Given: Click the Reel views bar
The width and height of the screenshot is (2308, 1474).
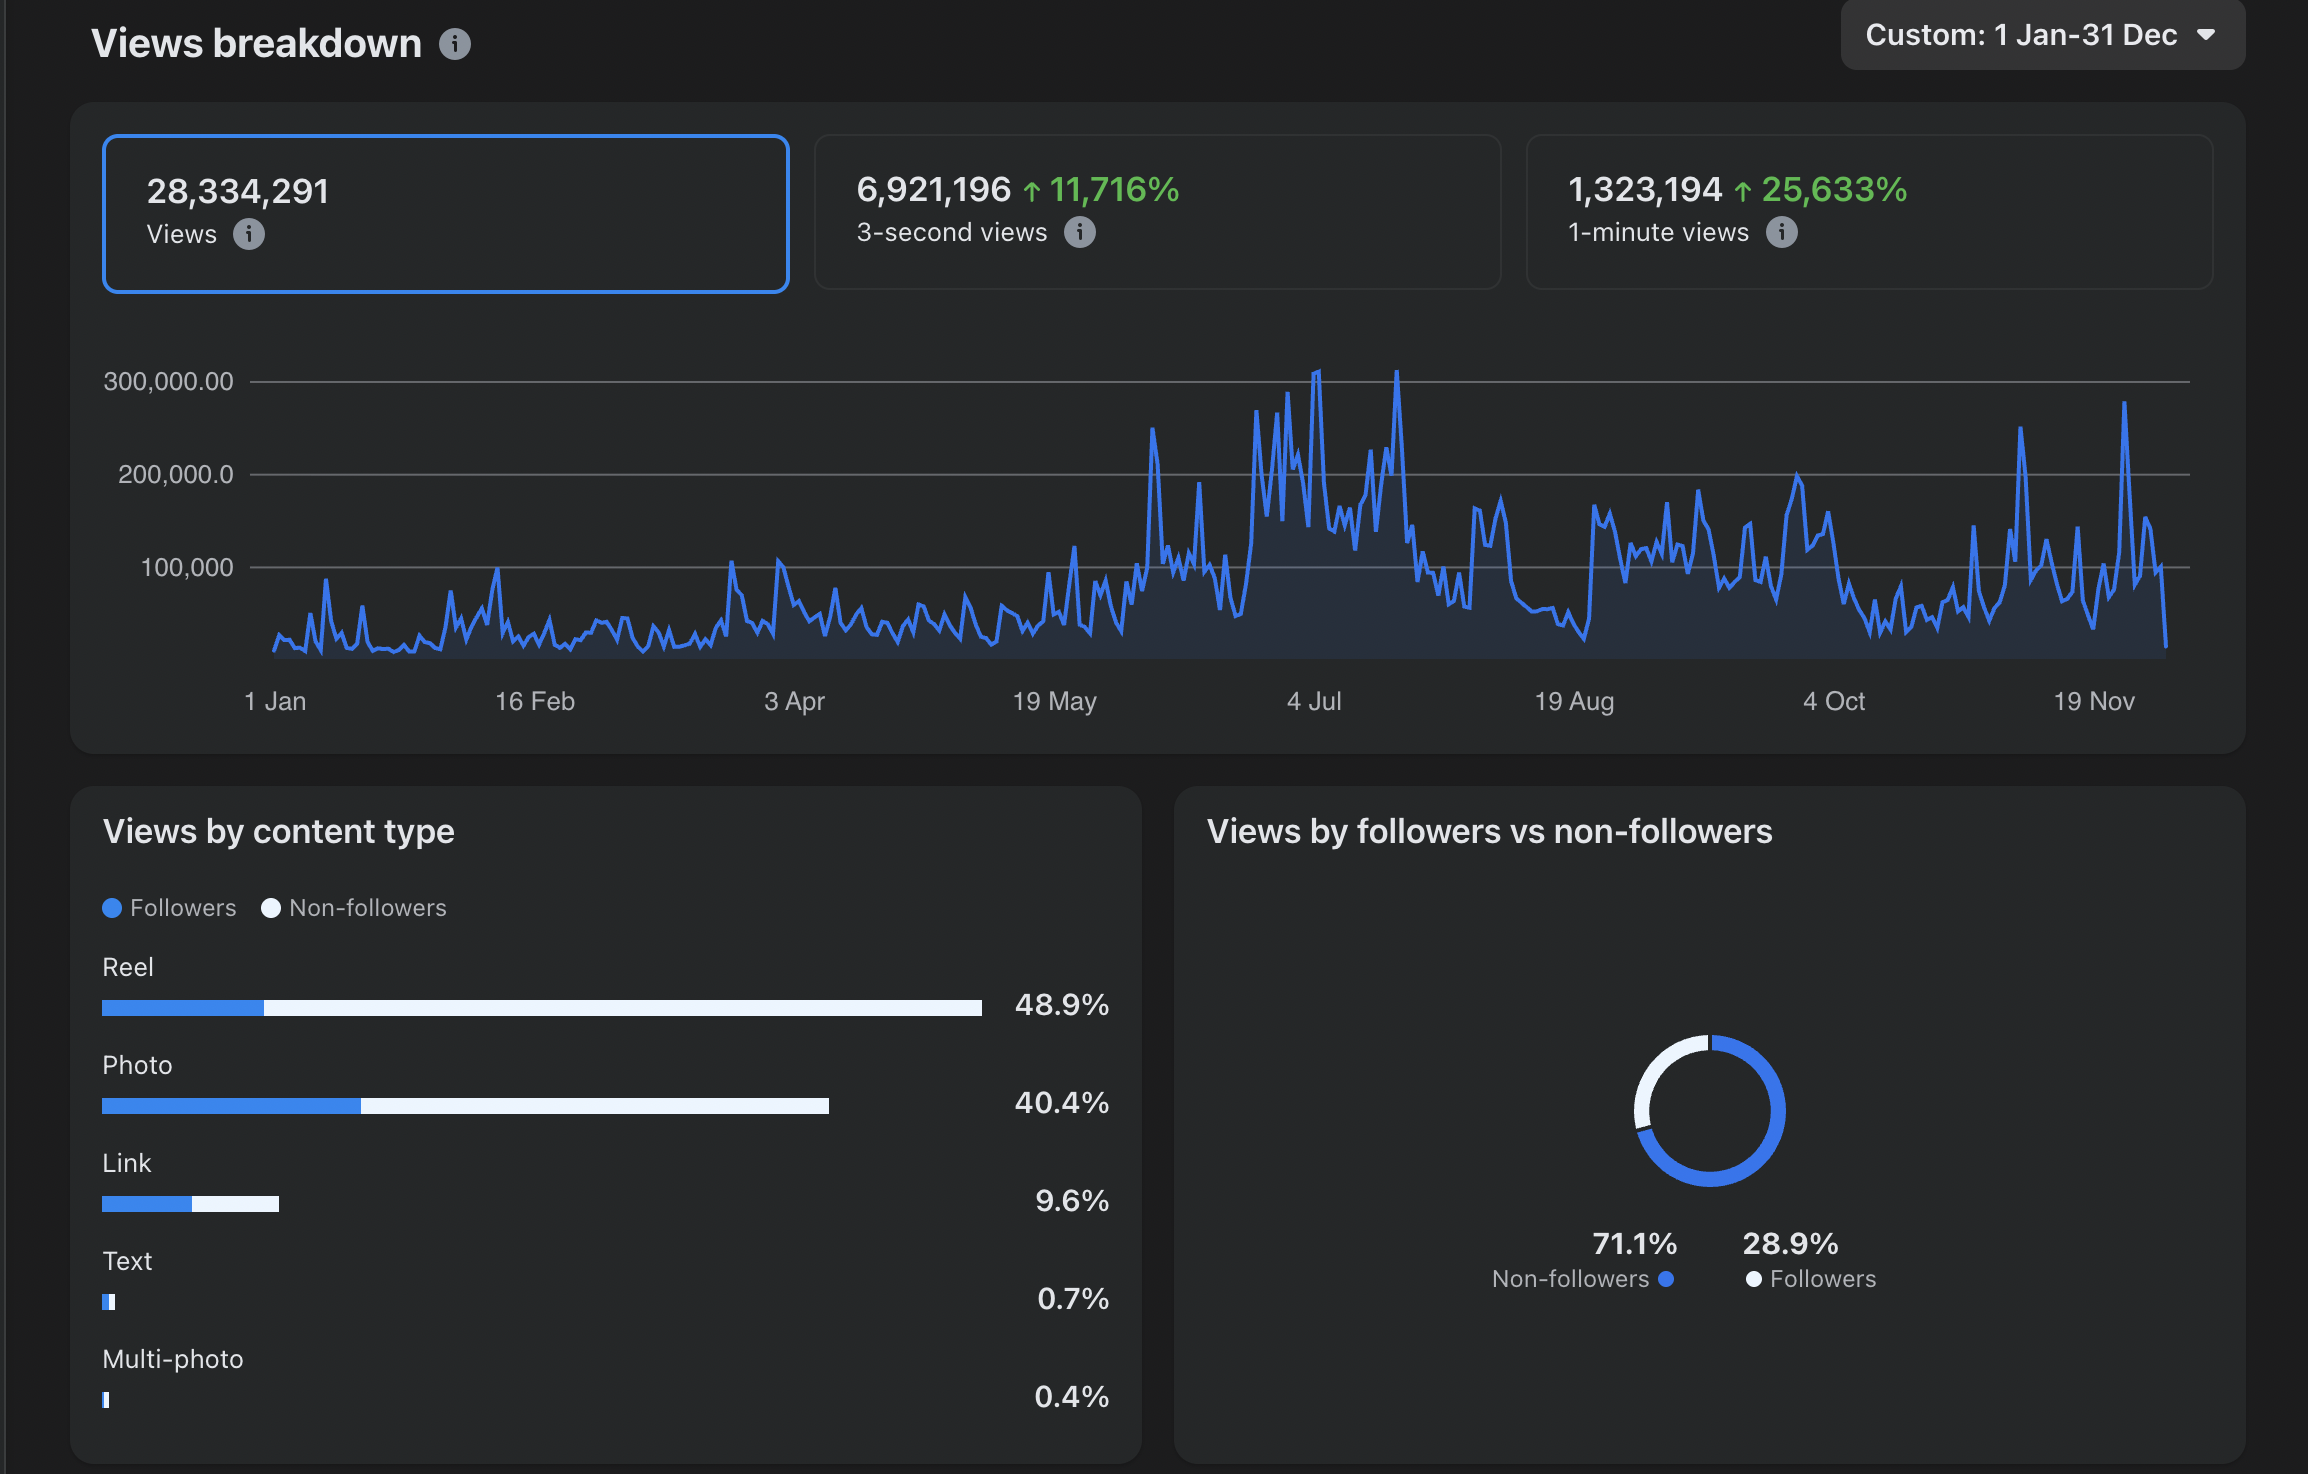Looking at the screenshot, I should [x=541, y=1008].
